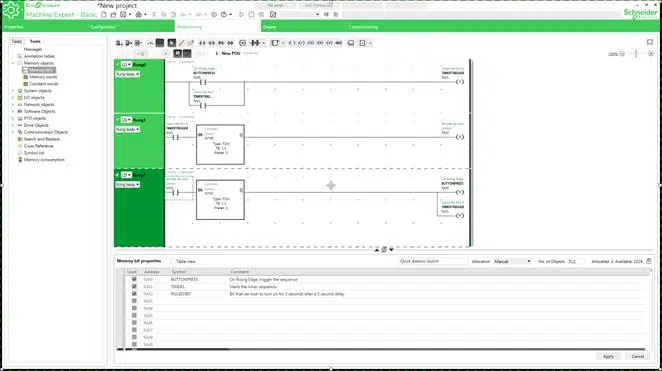Image resolution: width=662 pixels, height=371 pixels.
Task: Click the help question mark icon
Action: 223,14
